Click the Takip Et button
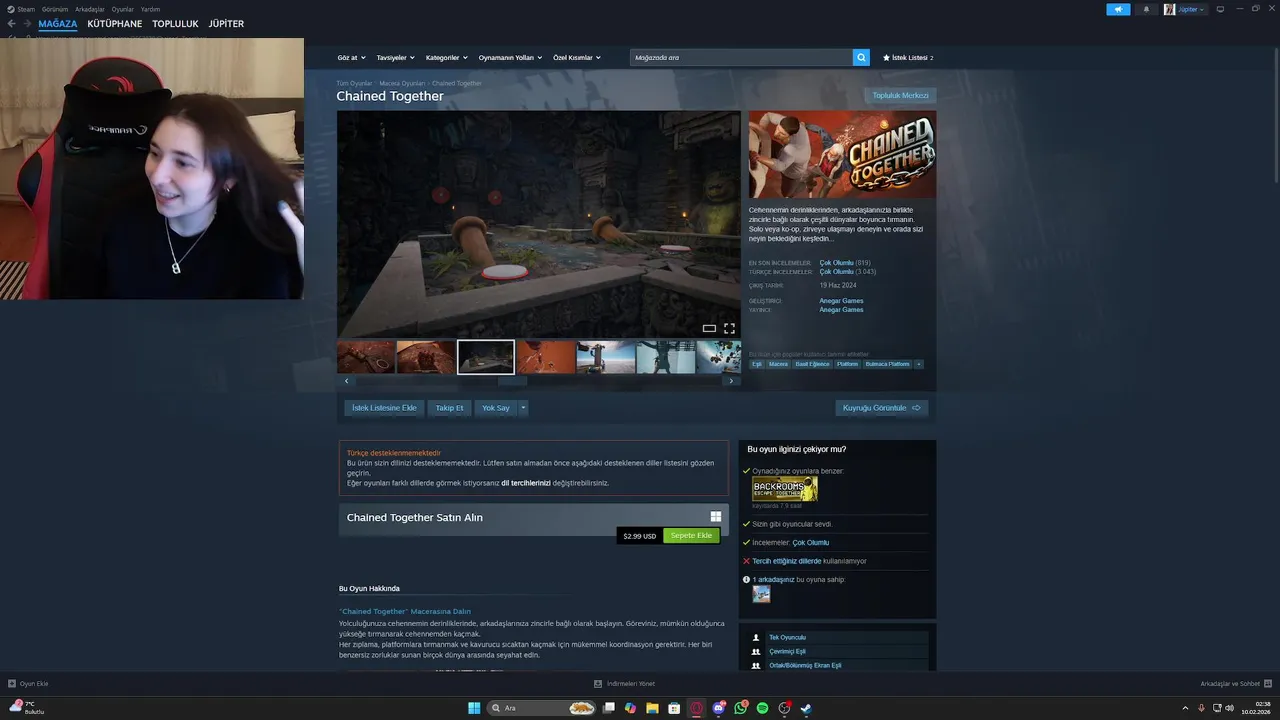The image size is (1280, 720). [449, 408]
